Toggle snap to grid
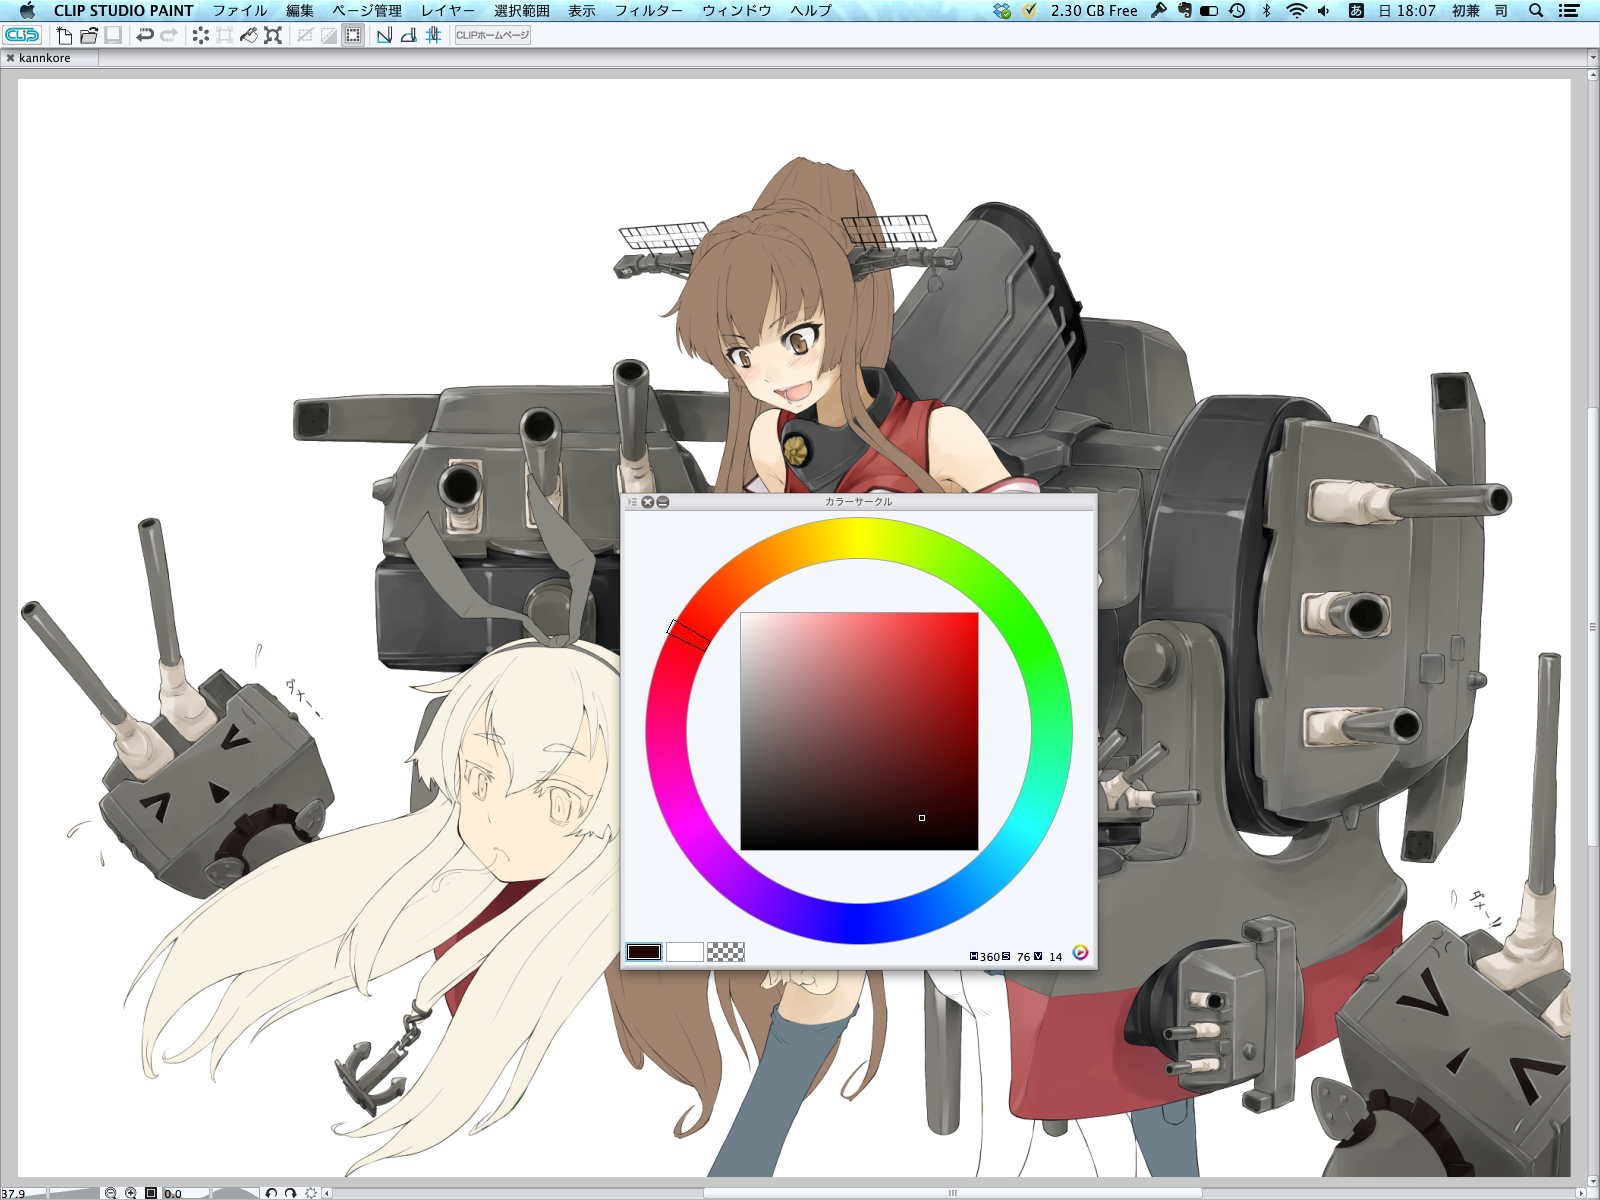Screen dimensions: 1600x1200 pyautogui.click(x=433, y=35)
